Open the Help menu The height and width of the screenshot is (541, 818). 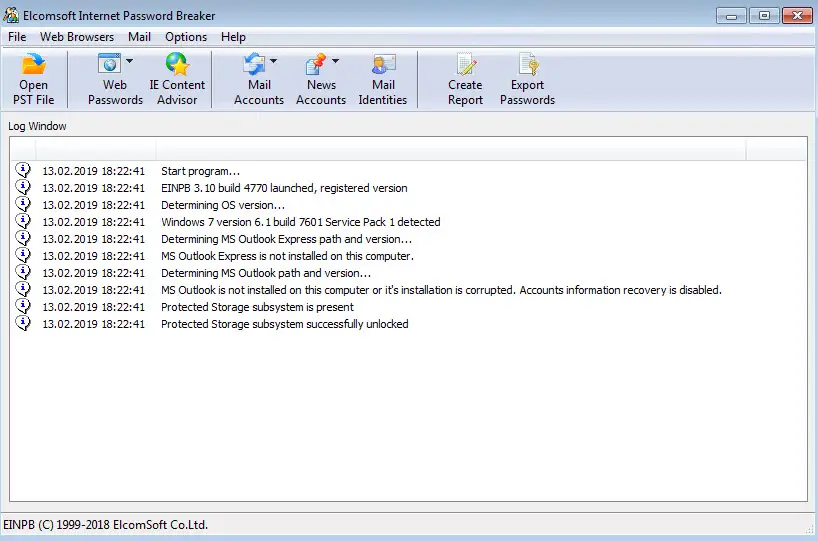[233, 37]
